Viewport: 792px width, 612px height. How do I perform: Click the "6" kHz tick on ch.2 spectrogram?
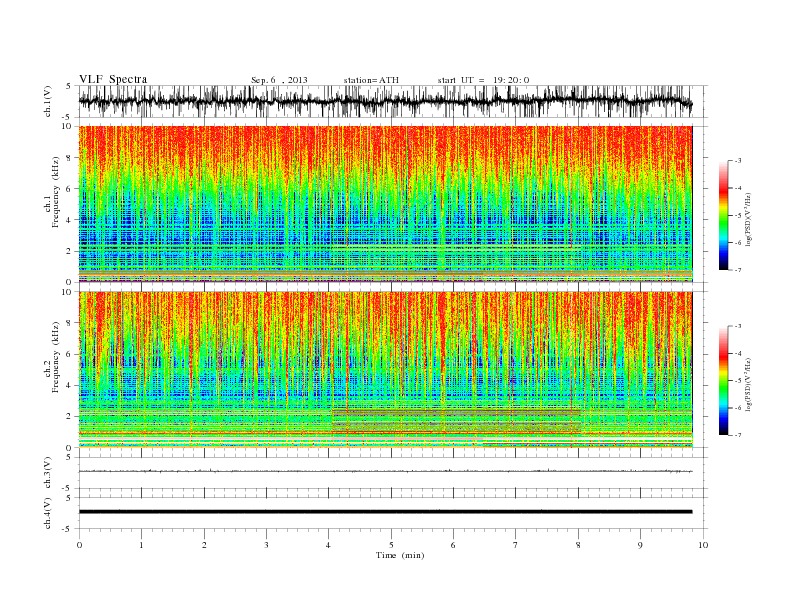click(70, 354)
